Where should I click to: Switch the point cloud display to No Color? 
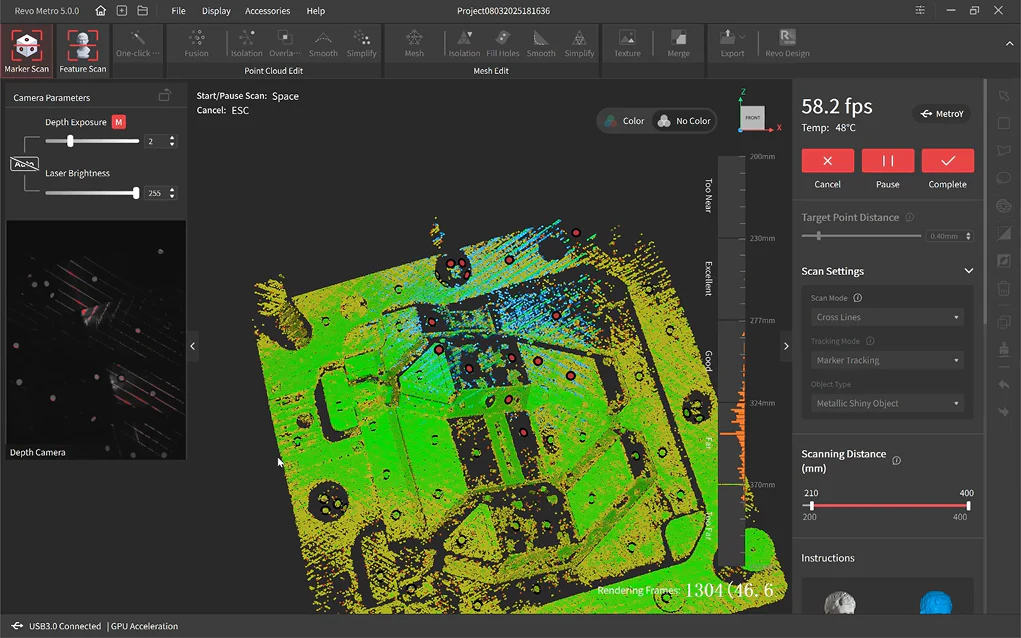[683, 121]
